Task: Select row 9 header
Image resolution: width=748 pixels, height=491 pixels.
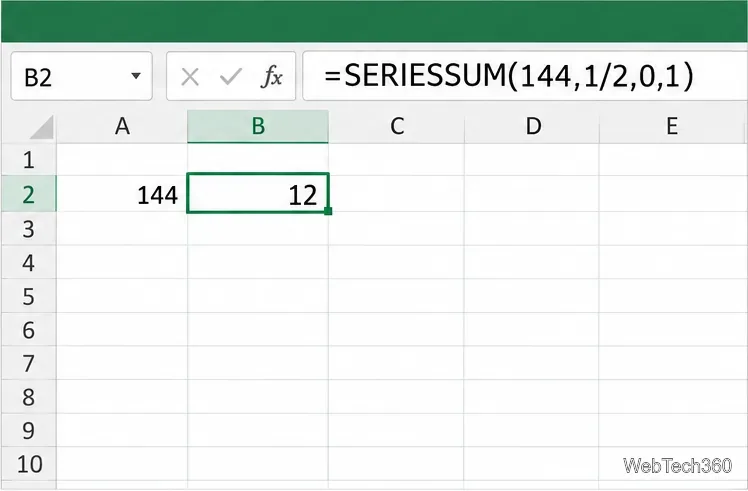Action: pyautogui.click(x=29, y=430)
